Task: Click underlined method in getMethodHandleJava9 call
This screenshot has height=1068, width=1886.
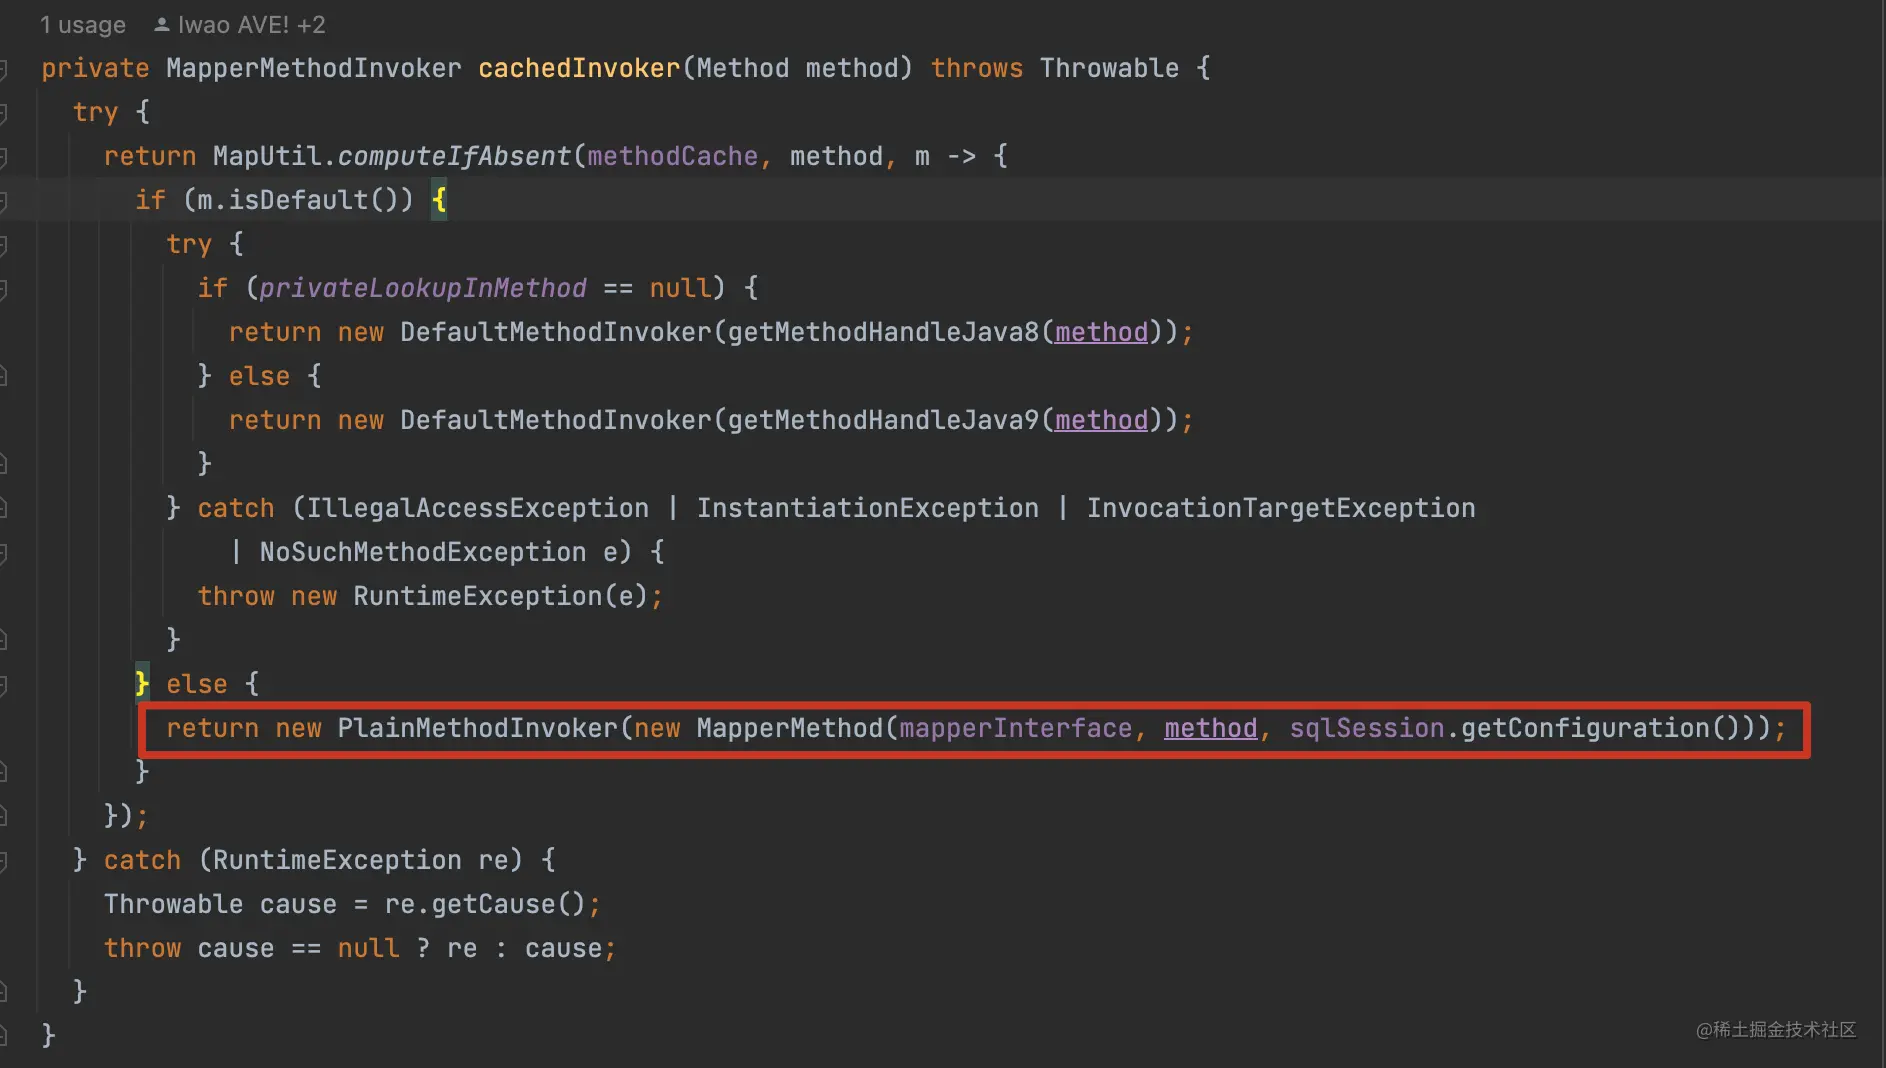Action: click(1101, 421)
